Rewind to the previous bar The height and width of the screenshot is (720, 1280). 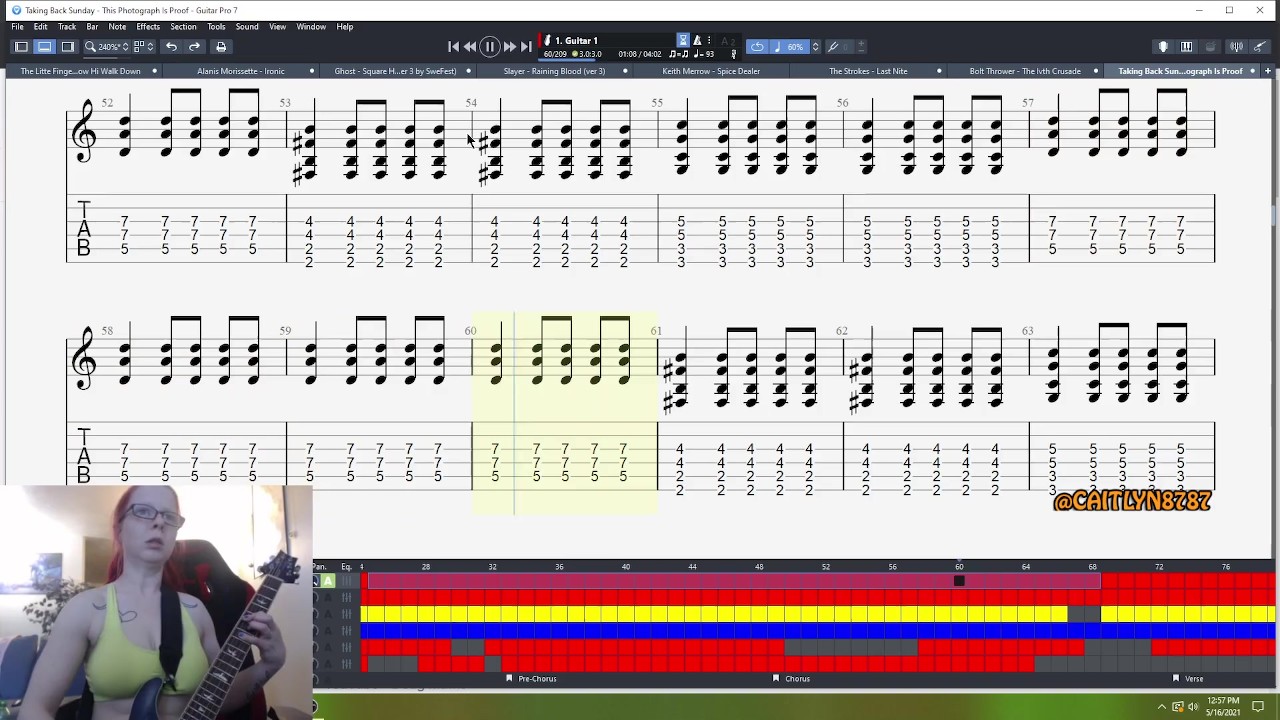tap(470, 47)
